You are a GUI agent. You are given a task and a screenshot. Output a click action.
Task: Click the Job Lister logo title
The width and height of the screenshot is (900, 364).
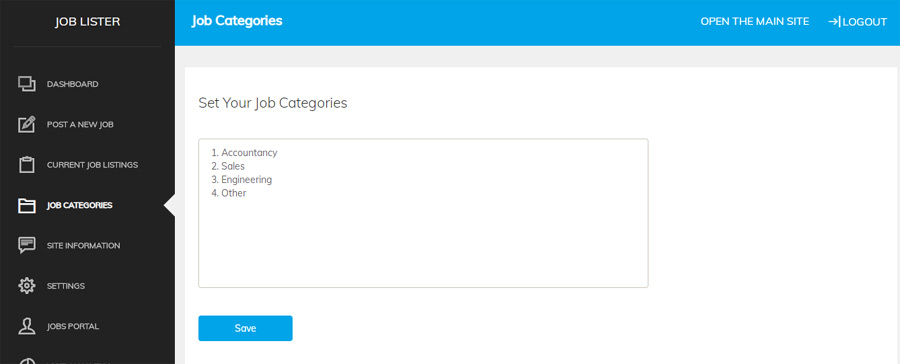coord(87,22)
